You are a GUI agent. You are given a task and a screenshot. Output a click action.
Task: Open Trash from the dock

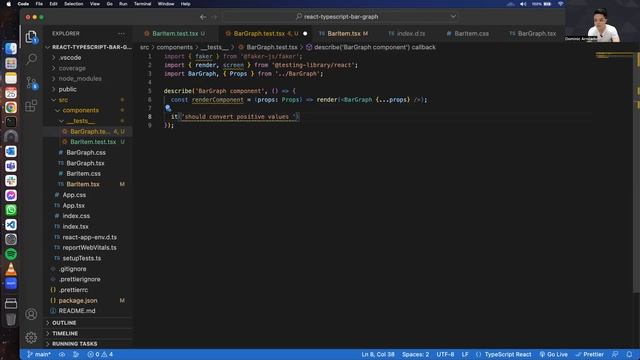[11, 319]
